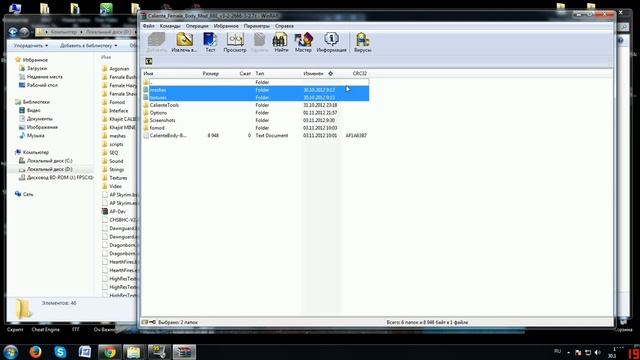Click the Извлечь в... extract toolbar icon
The width and height of the screenshot is (640, 360).
point(184,42)
